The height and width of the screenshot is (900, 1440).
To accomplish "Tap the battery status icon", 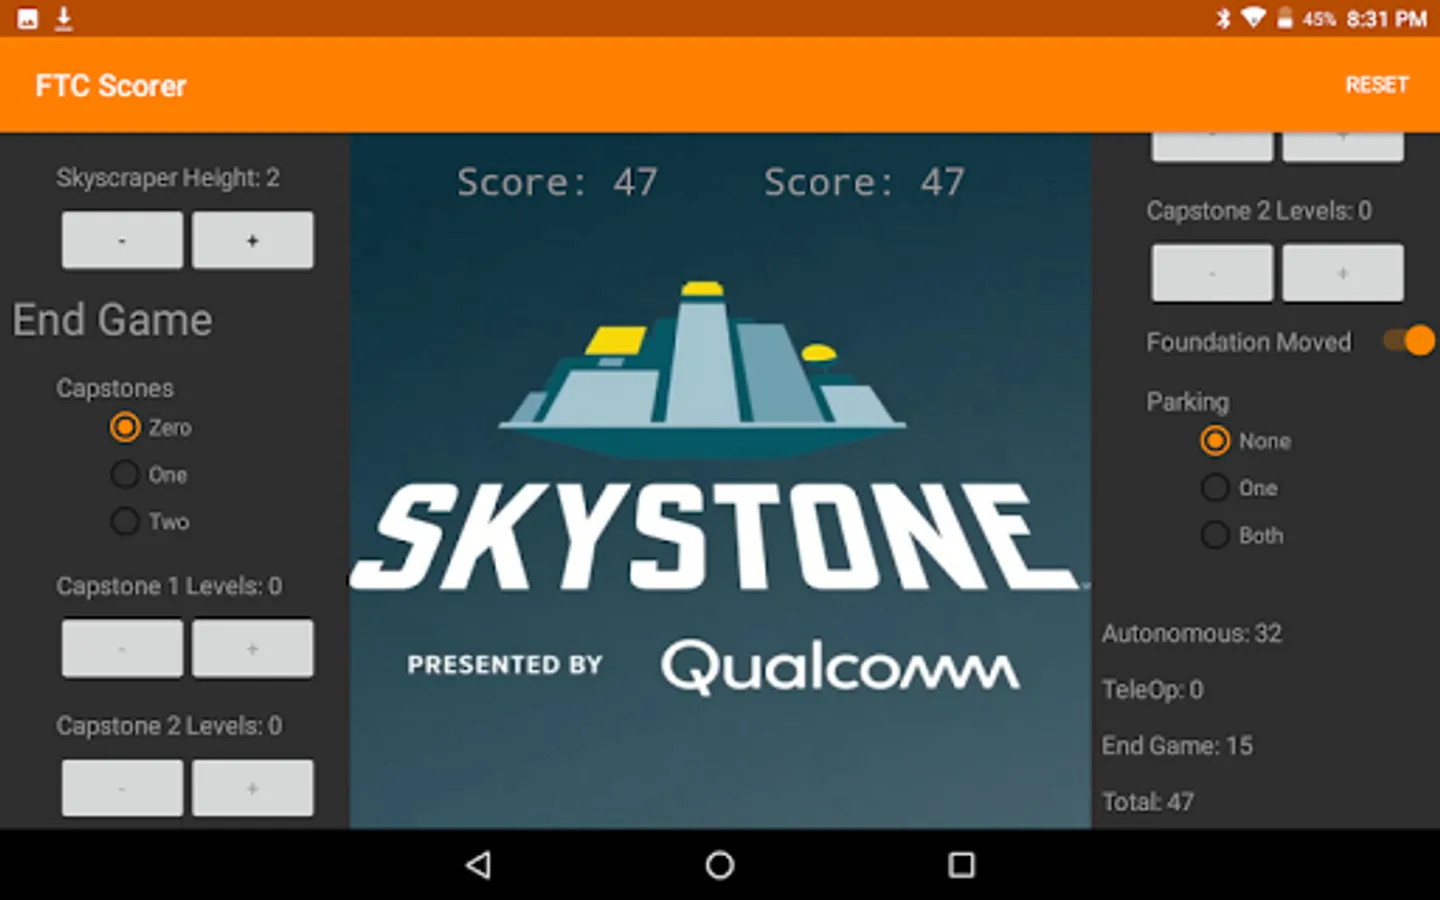I will pos(1285,18).
